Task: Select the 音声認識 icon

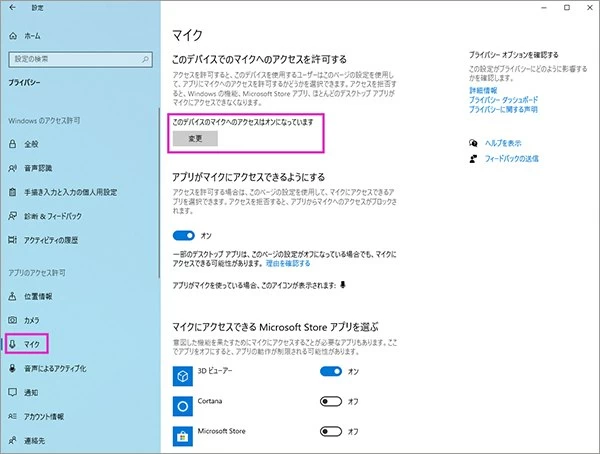Action: click(x=13, y=168)
